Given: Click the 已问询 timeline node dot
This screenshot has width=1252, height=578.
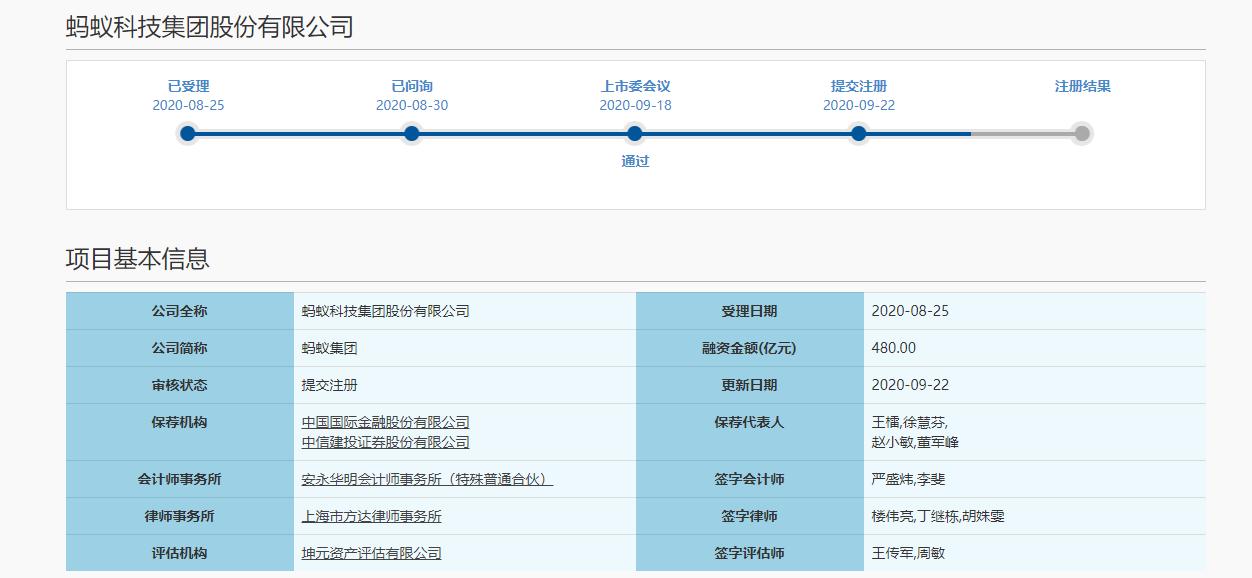Looking at the screenshot, I should tap(411, 134).
